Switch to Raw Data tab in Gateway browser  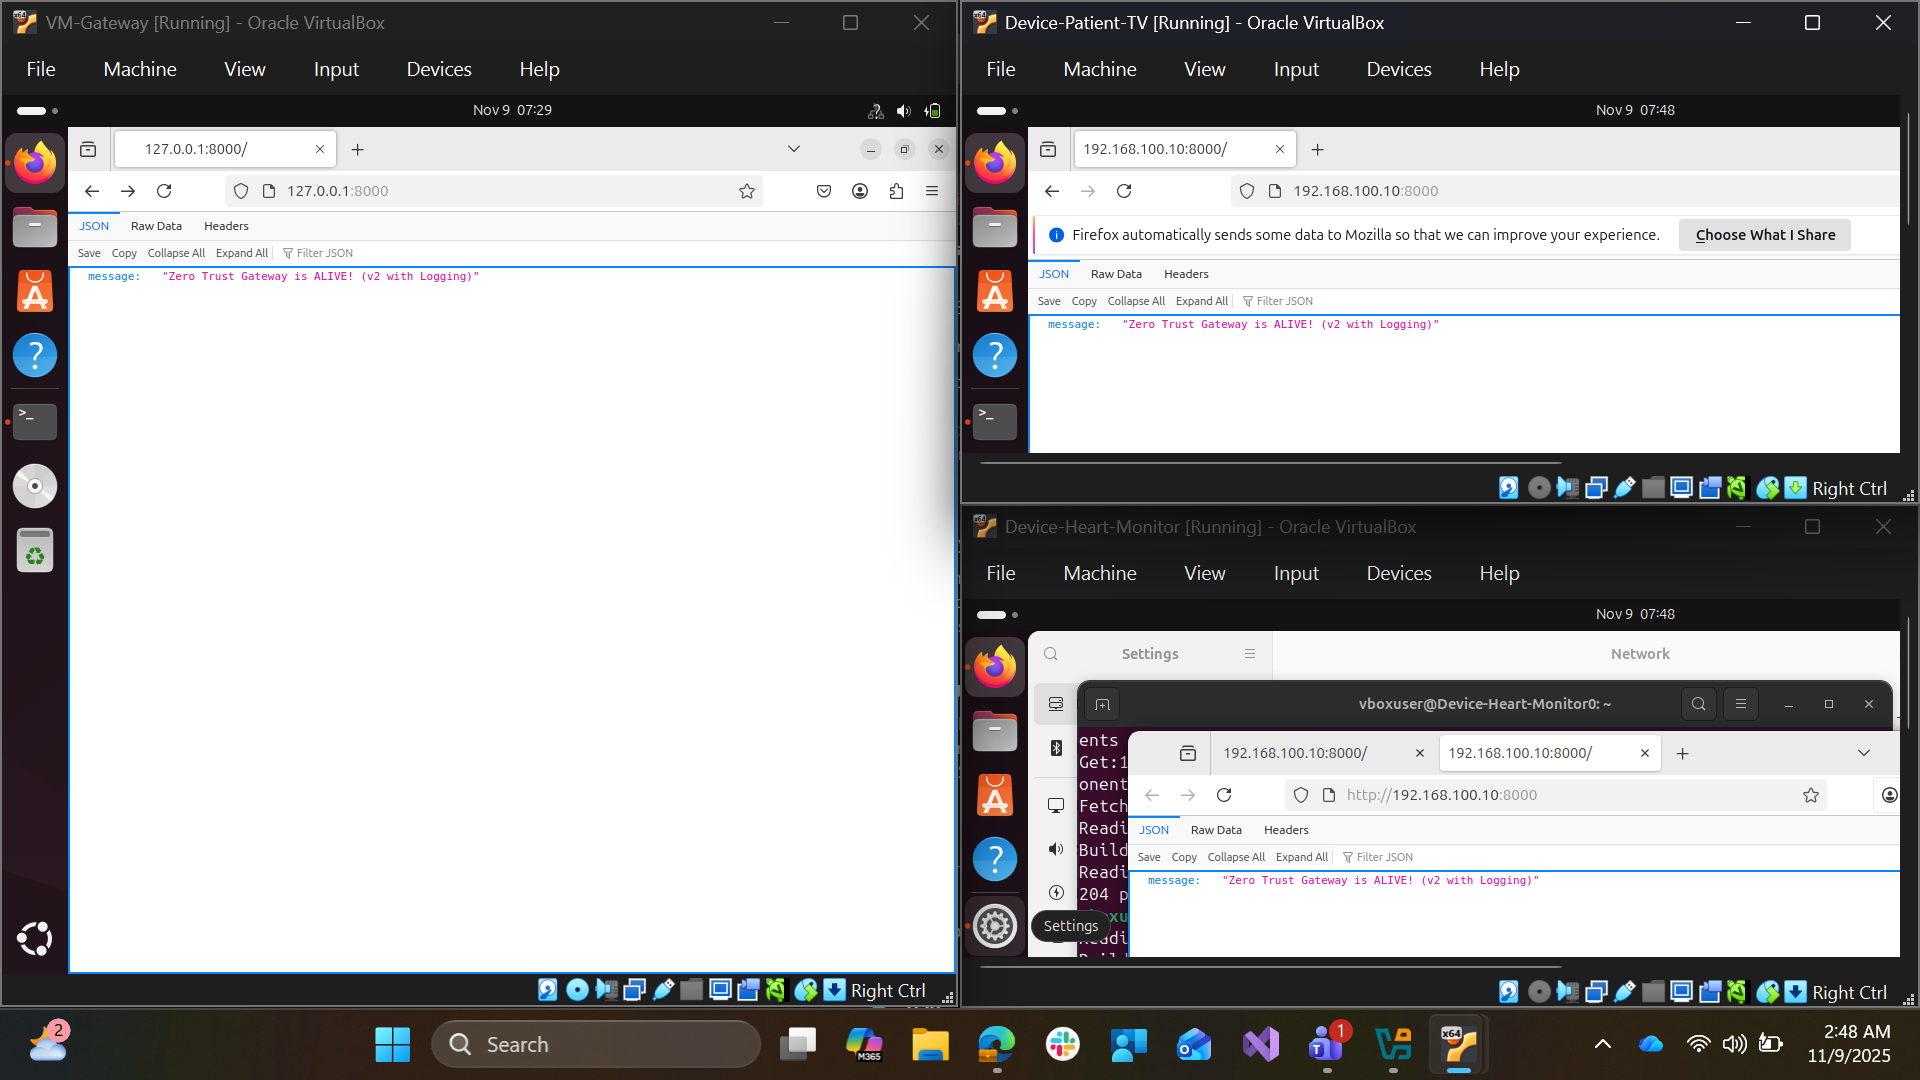pos(156,226)
